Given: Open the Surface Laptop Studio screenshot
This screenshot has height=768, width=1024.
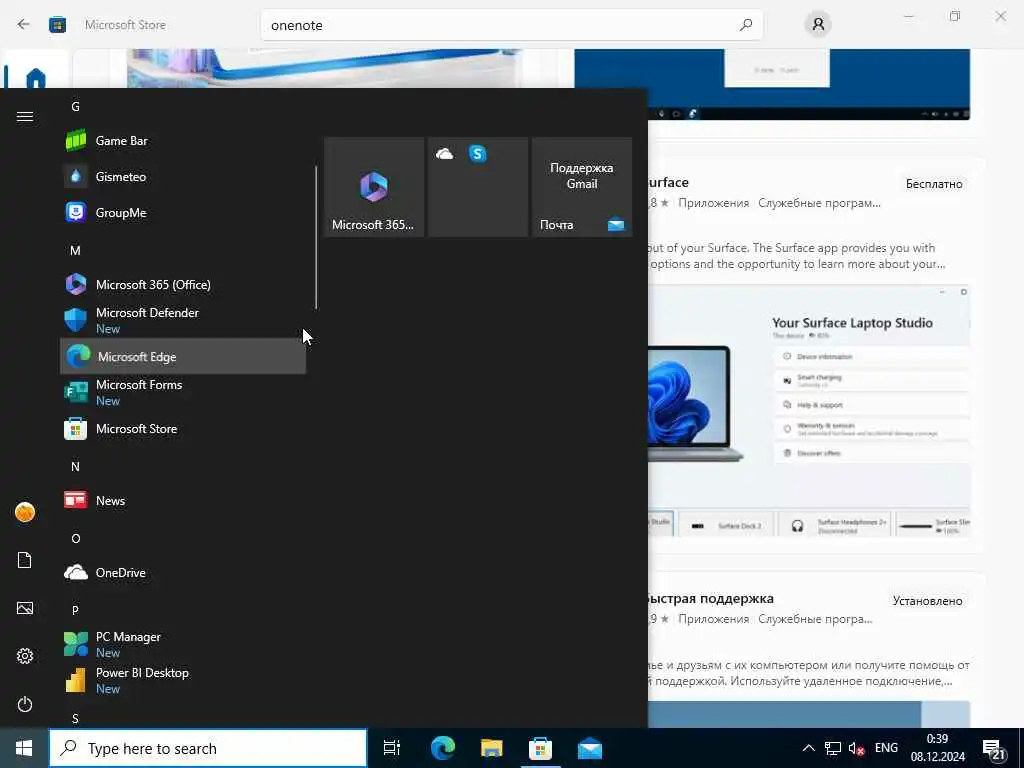Looking at the screenshot, I should pyautogui.click(x=808, y=411).
